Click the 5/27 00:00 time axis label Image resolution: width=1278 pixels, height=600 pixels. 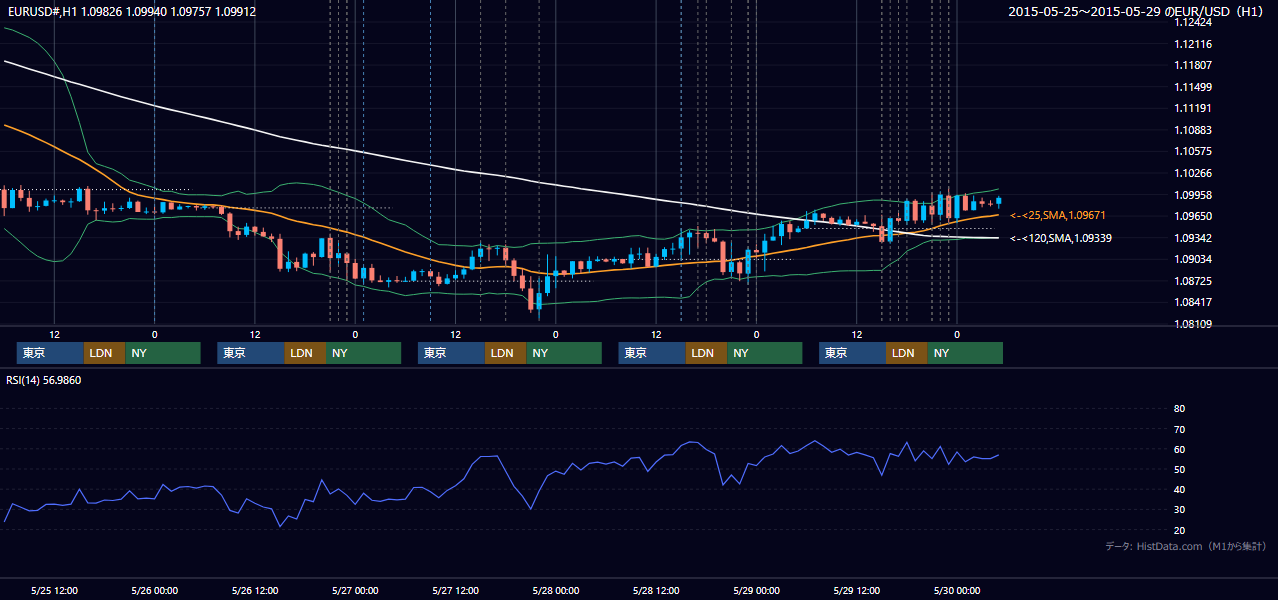(355, 590)
